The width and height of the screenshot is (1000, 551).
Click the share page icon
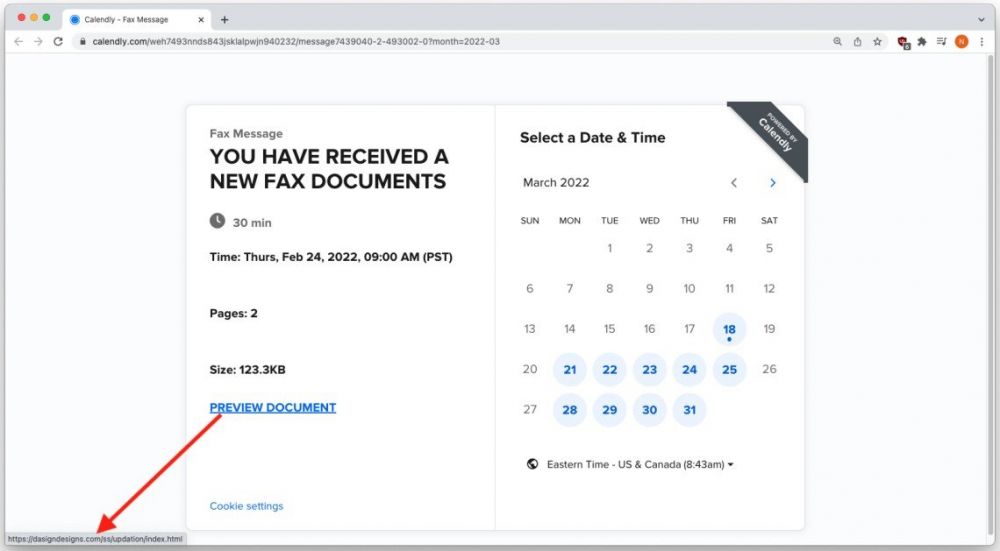point(857,41)
